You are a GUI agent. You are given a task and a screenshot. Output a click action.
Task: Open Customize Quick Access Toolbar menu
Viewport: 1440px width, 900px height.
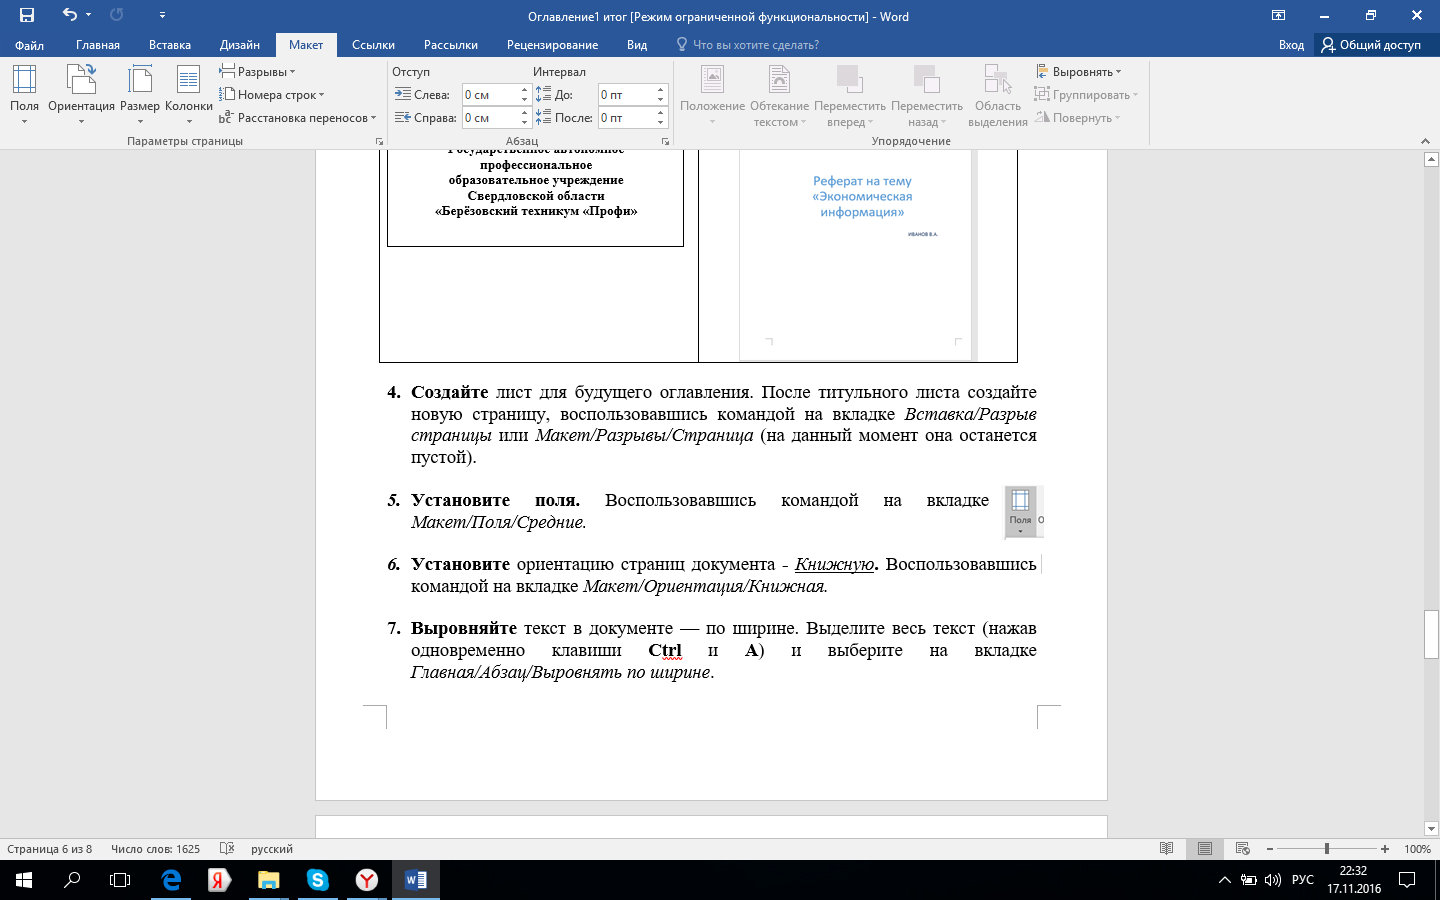162,15
